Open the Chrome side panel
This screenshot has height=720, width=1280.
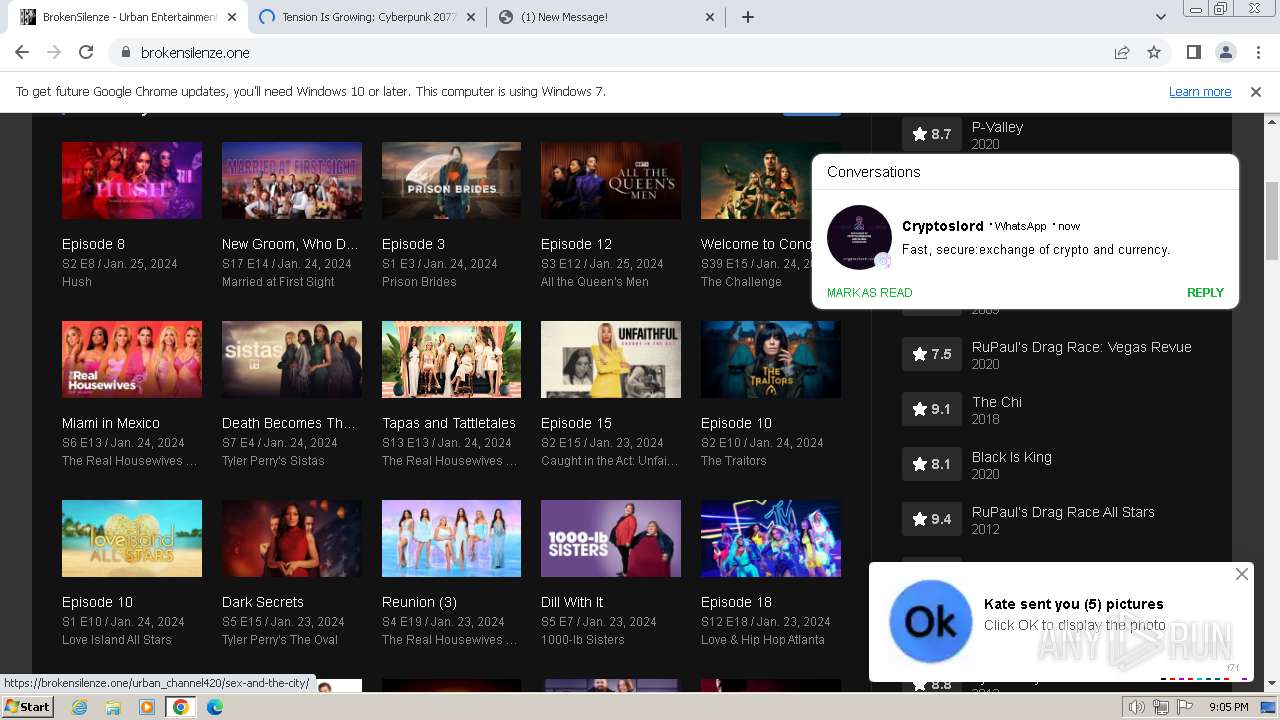click(1193, 53)
